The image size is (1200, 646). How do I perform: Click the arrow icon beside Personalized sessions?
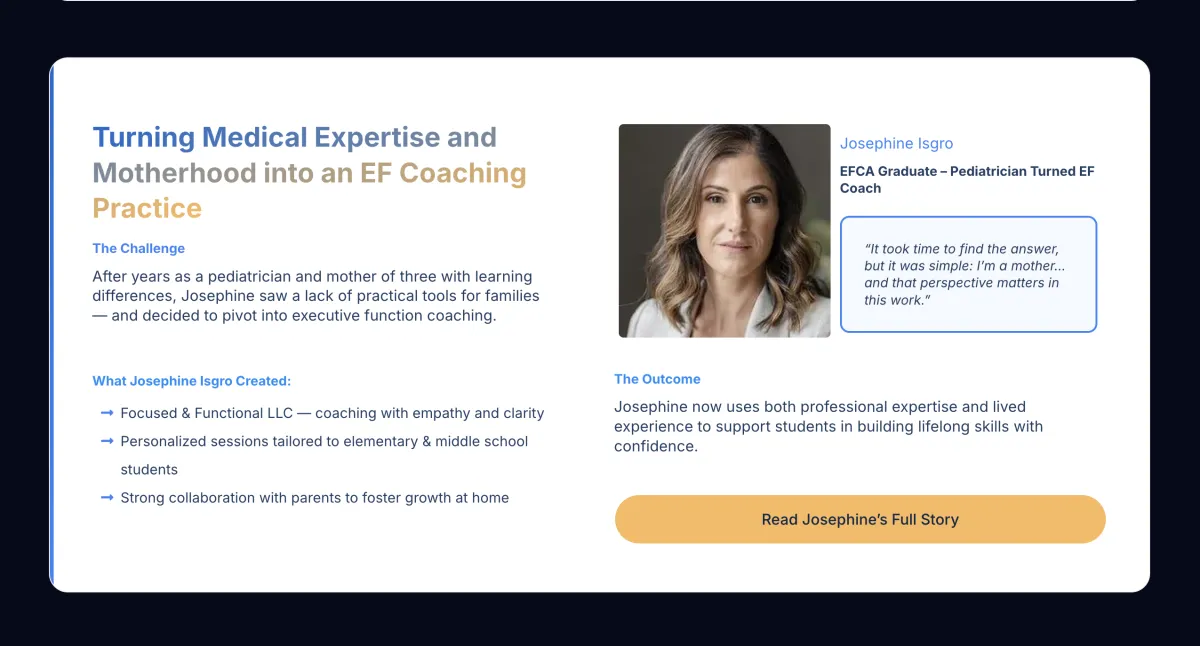107,440
